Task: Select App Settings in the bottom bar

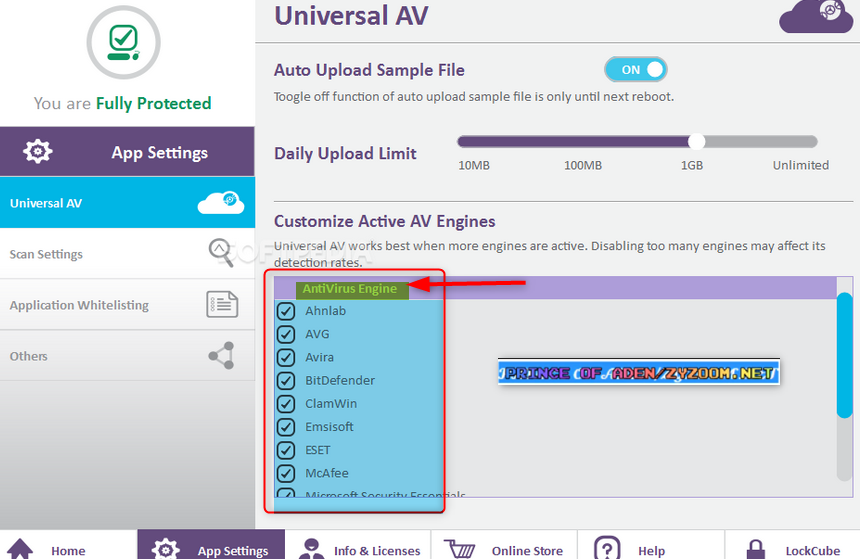Action: [x=211, y=545]
